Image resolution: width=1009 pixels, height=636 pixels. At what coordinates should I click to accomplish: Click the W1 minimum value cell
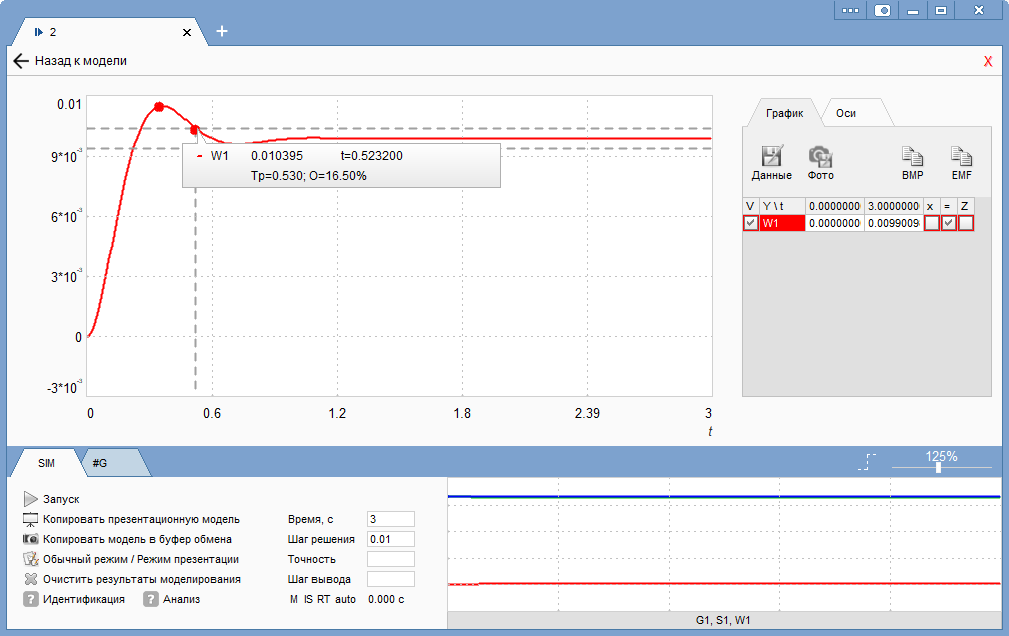[x=834, y=223]
